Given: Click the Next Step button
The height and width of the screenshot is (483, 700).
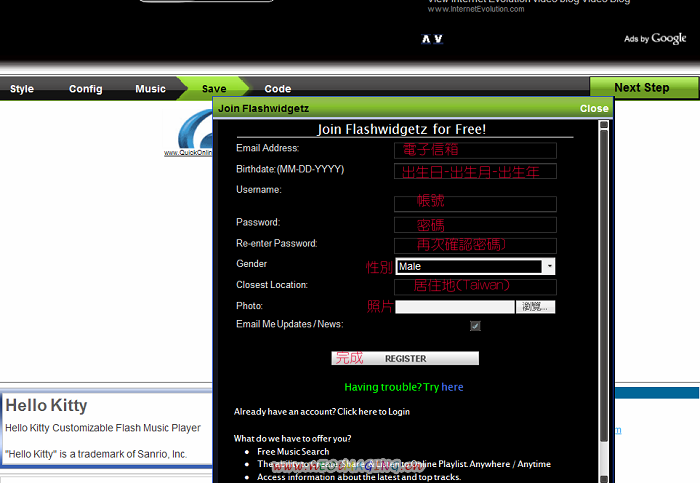Looking at the screenshot, I should click(x=642, y=87).
